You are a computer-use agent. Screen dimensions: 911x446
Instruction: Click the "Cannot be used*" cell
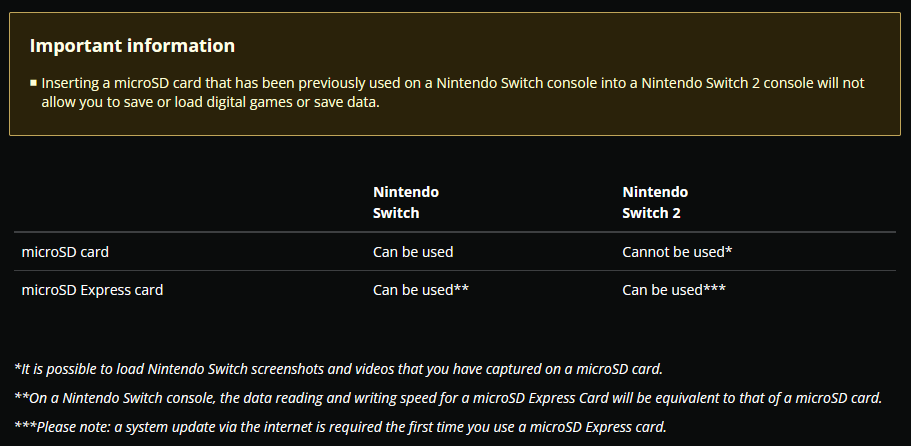tap(677, 252)
